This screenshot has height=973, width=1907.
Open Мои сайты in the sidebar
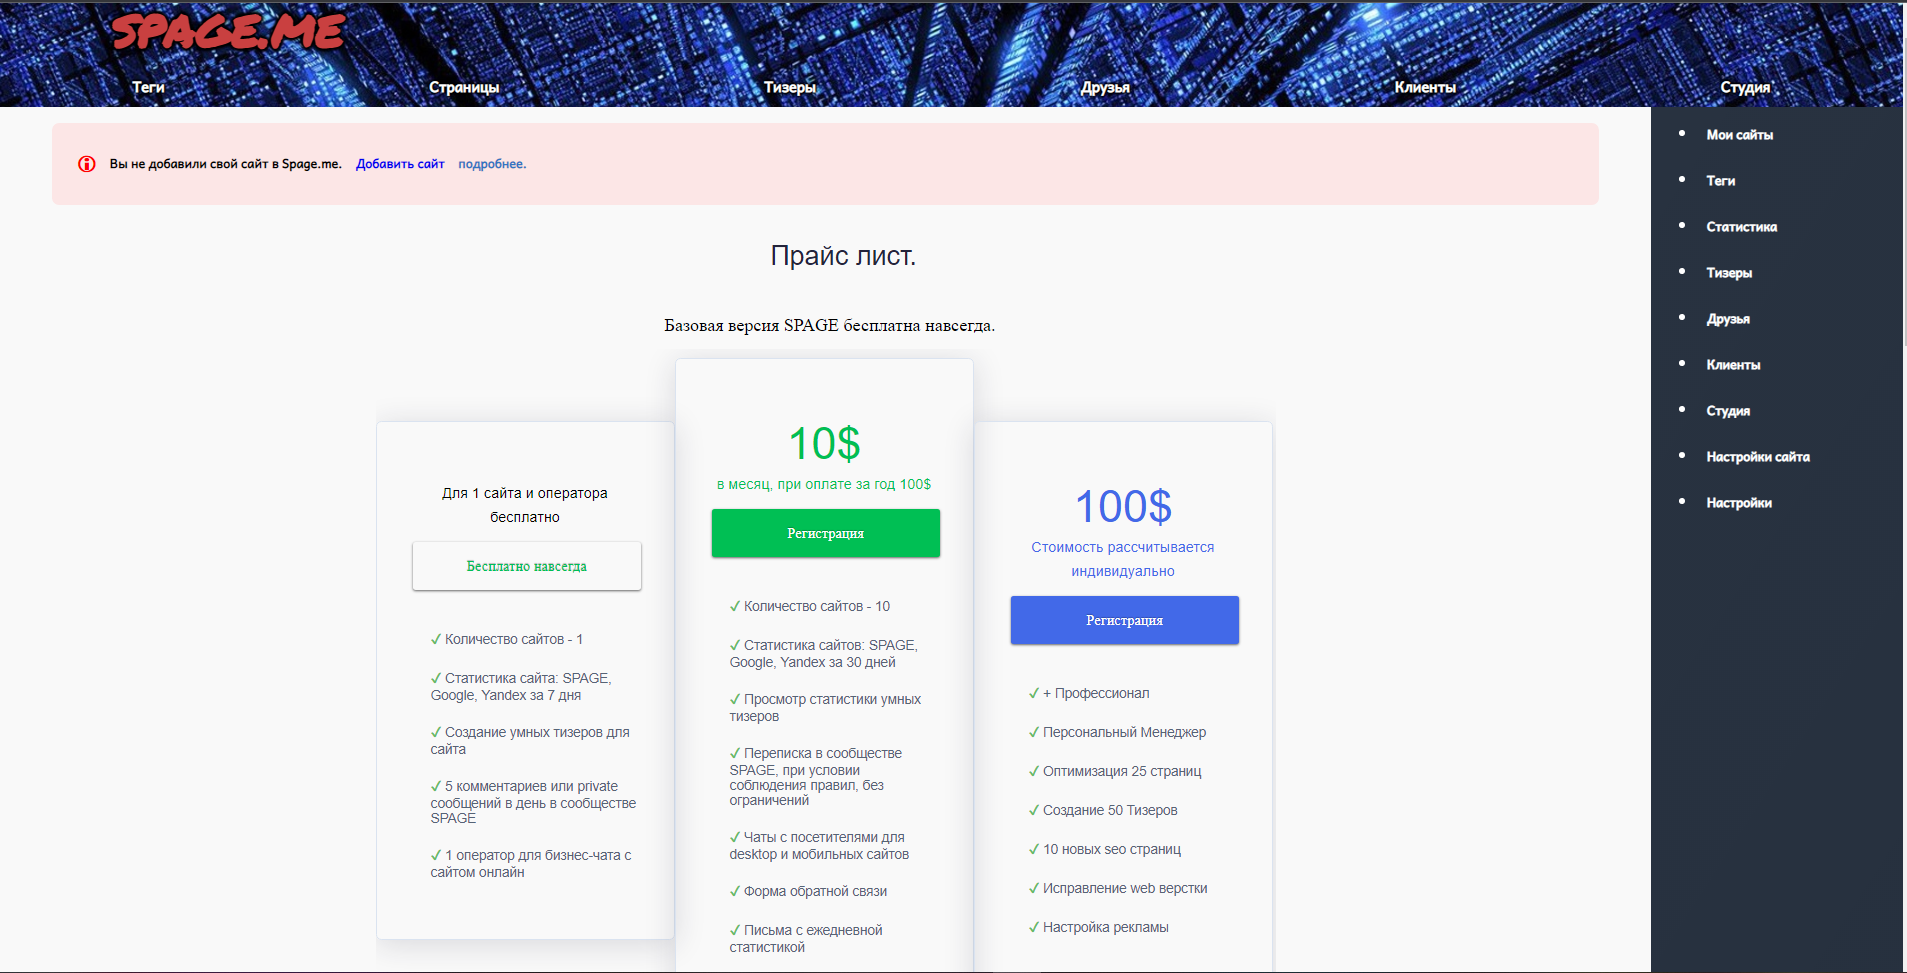1739,135
